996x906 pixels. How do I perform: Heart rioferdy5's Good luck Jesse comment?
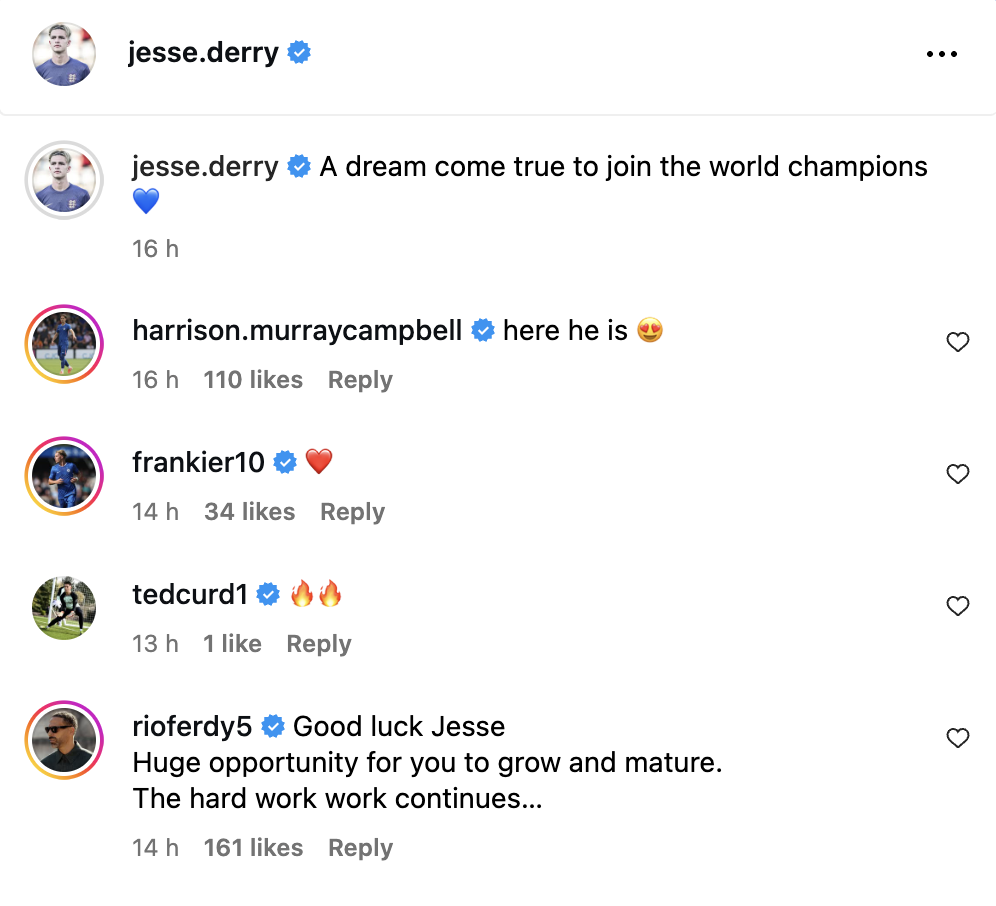coord(957,739)
